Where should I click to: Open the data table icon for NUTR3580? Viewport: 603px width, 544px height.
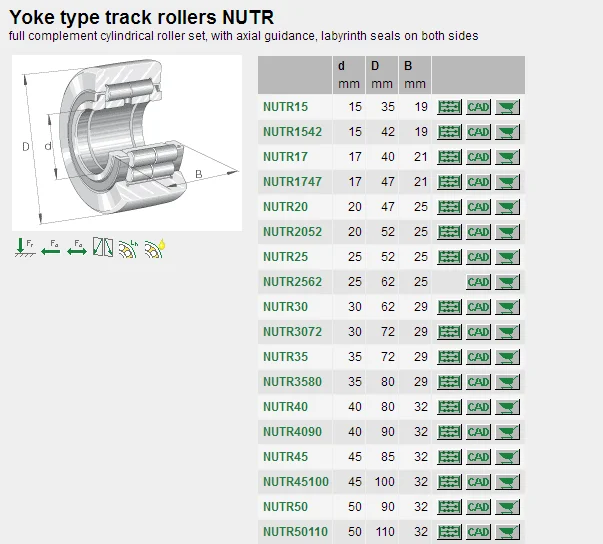pos(449,382)
